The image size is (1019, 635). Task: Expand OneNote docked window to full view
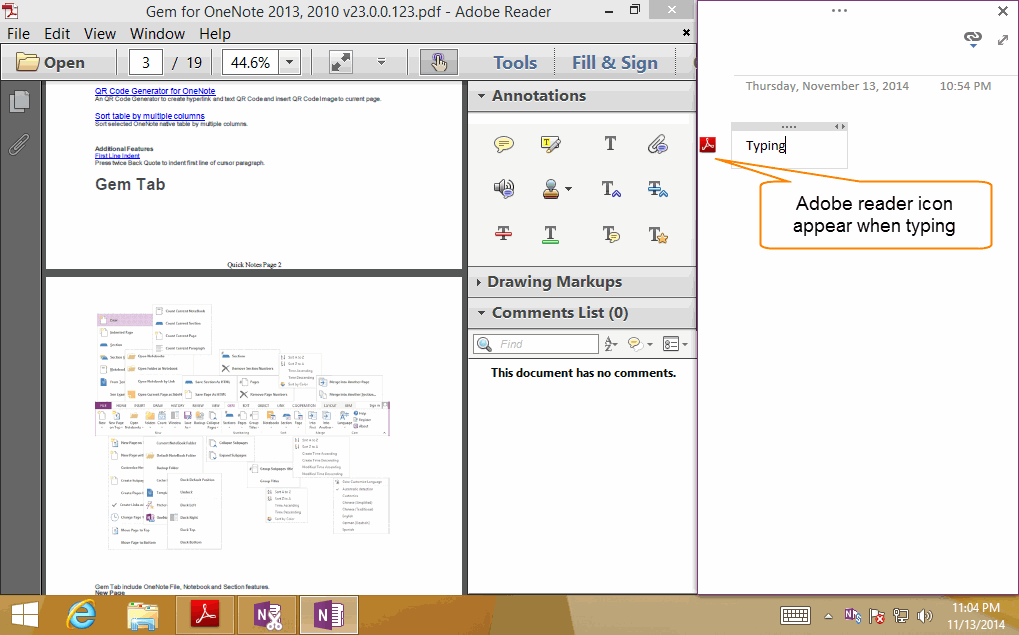(1003, 40)
